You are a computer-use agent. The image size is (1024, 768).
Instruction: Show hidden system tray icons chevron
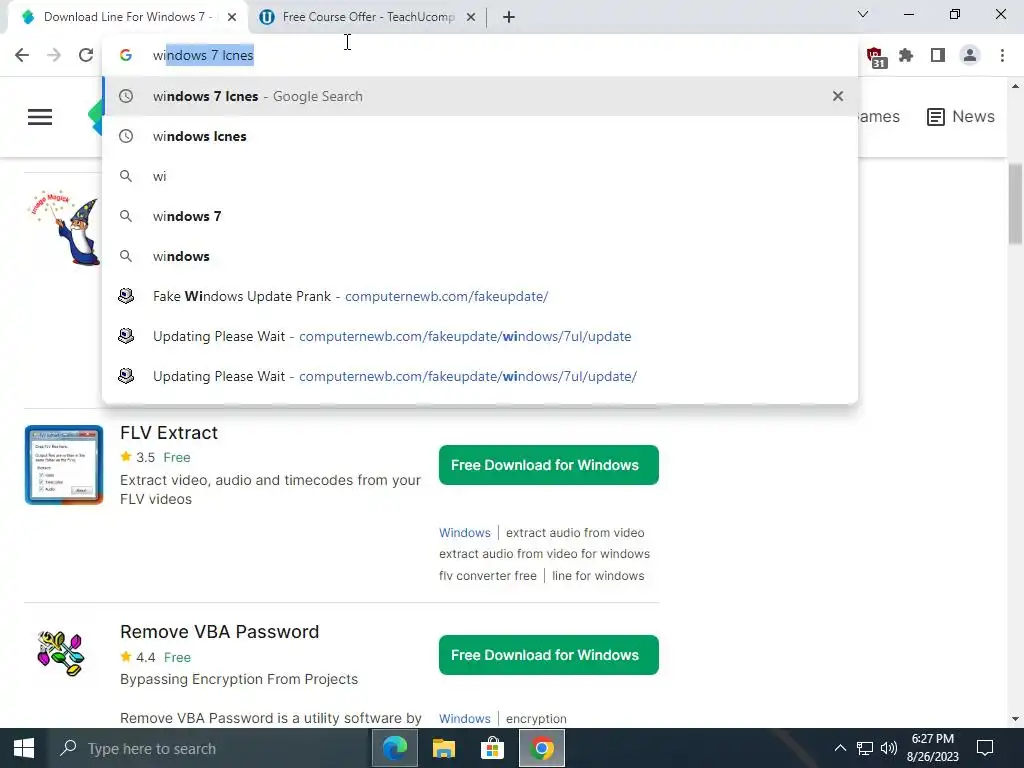[840, 748]
